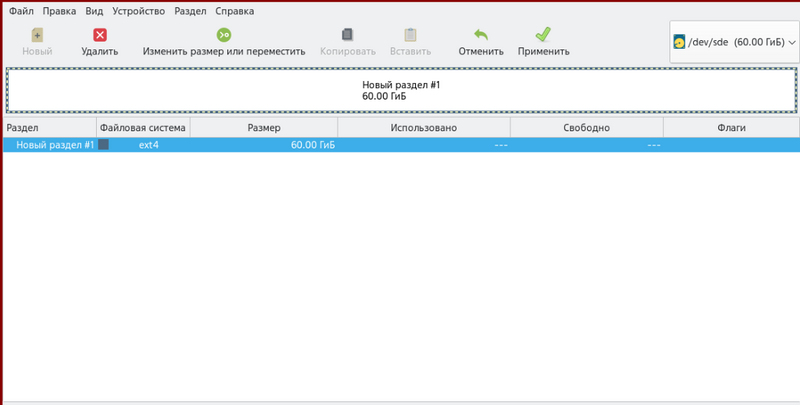800x405 pixels.
Task: Click the Файловая система column header
Action: pos(142,128)
